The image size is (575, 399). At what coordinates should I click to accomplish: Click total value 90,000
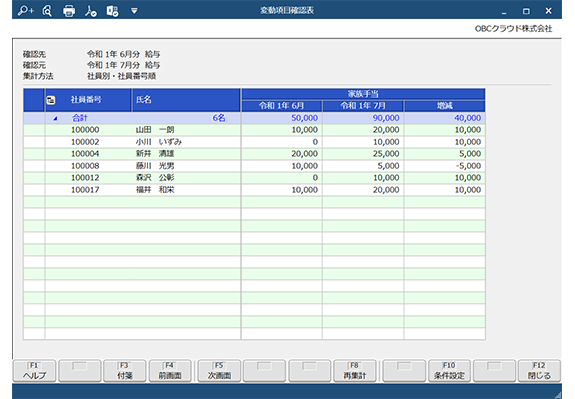386,118
